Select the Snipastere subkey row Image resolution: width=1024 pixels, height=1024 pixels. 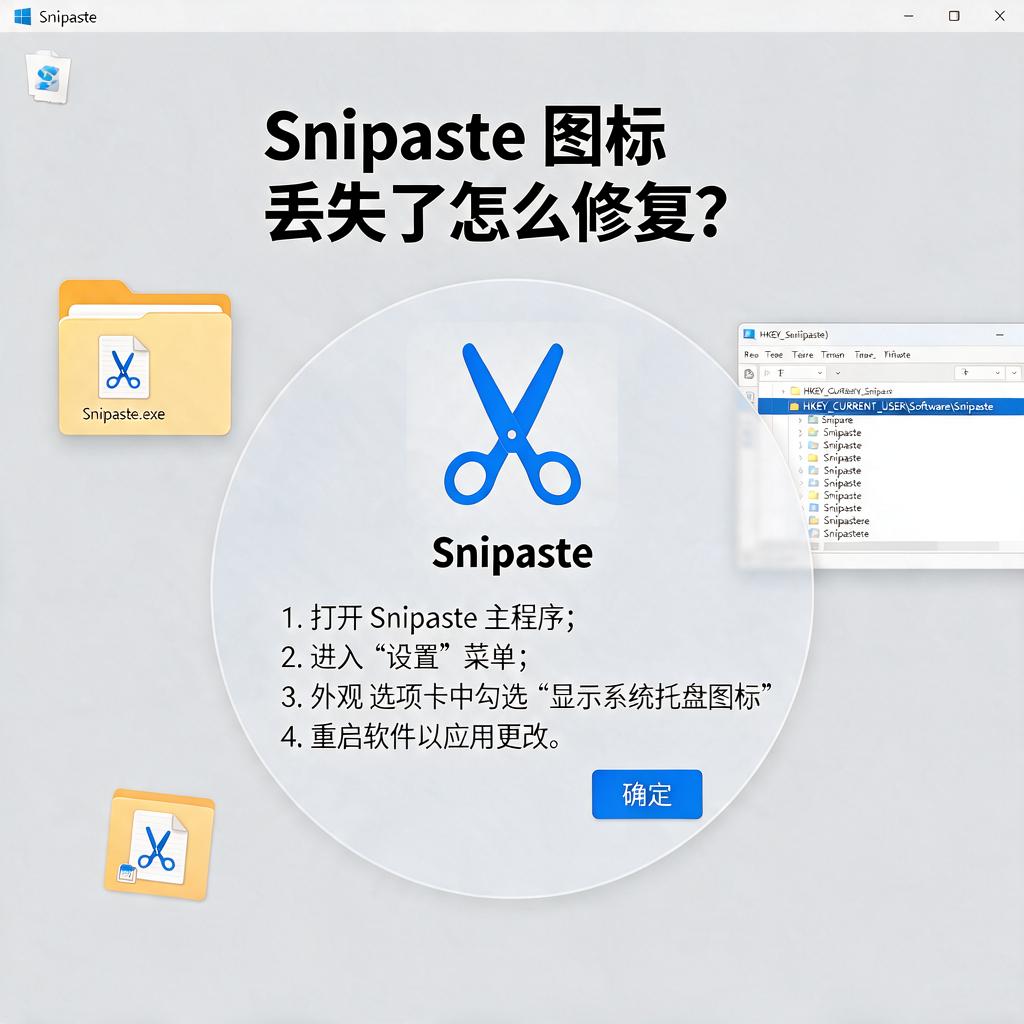[846, 520]
